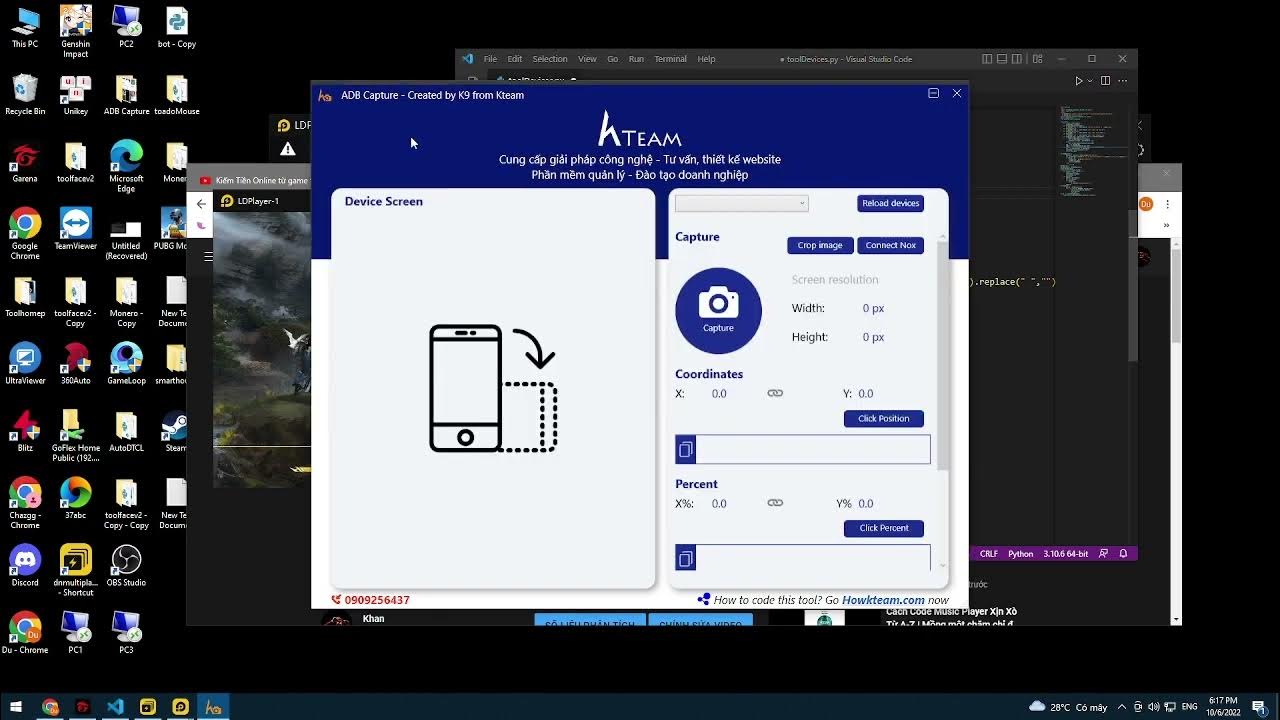Image resolution: width=1280 pixels, height=720 pixels.
Task: Click the ADB Capture title bar logo icon
Action: [325, 95]
